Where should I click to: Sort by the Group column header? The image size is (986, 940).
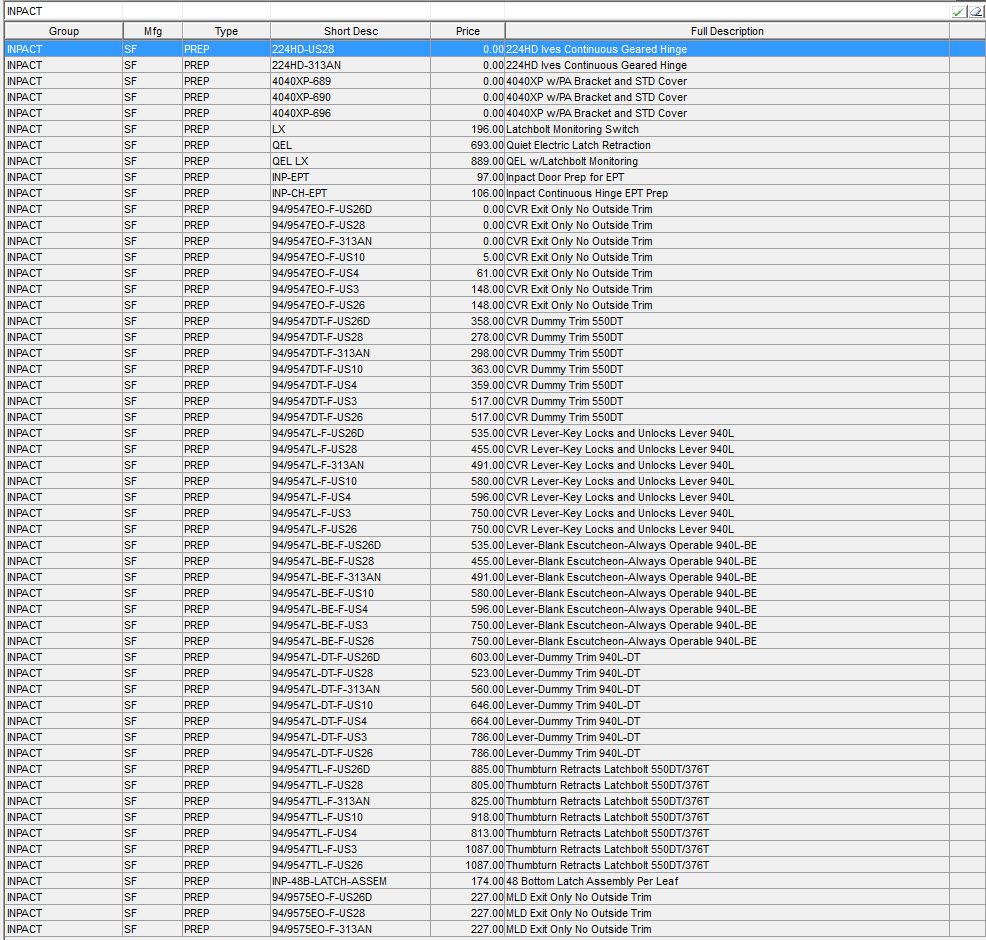coord(63,31)
